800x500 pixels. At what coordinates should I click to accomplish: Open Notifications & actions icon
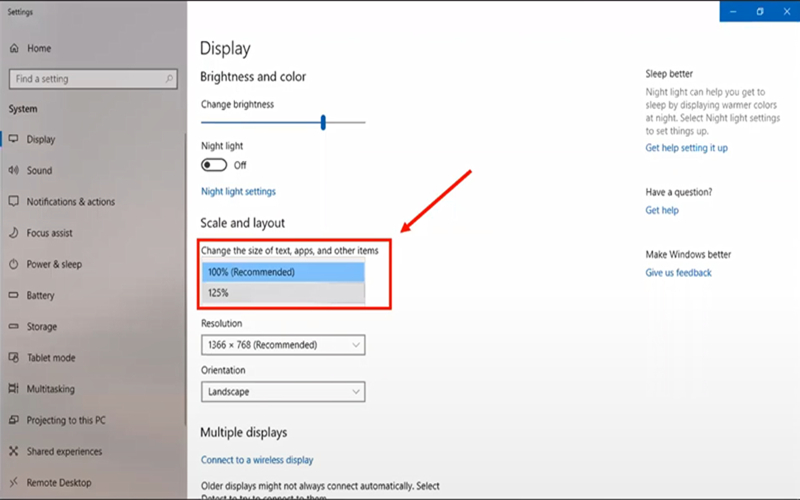(14, 202)
